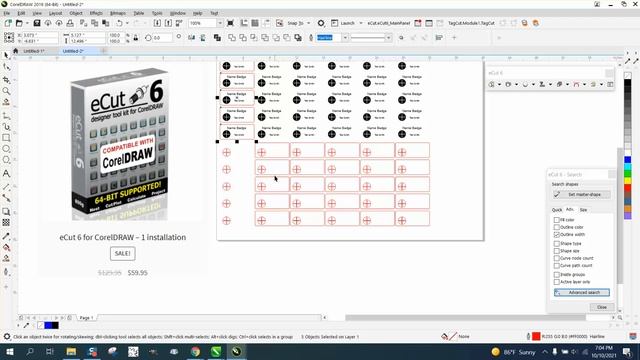Enable the Fill color checkbox
Viewport: 640px width, 360px height.
pos(556,220)
